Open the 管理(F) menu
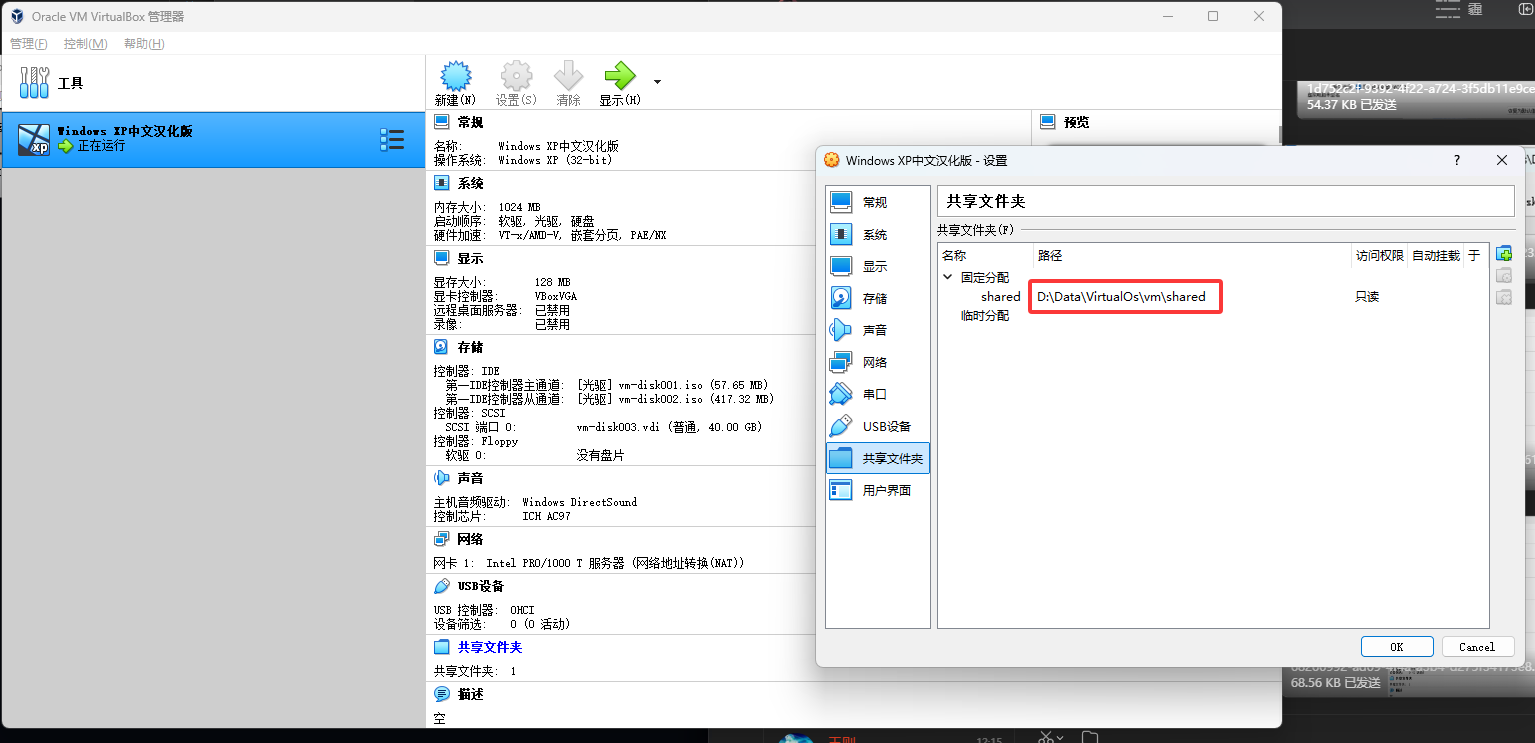 (29, 44)
